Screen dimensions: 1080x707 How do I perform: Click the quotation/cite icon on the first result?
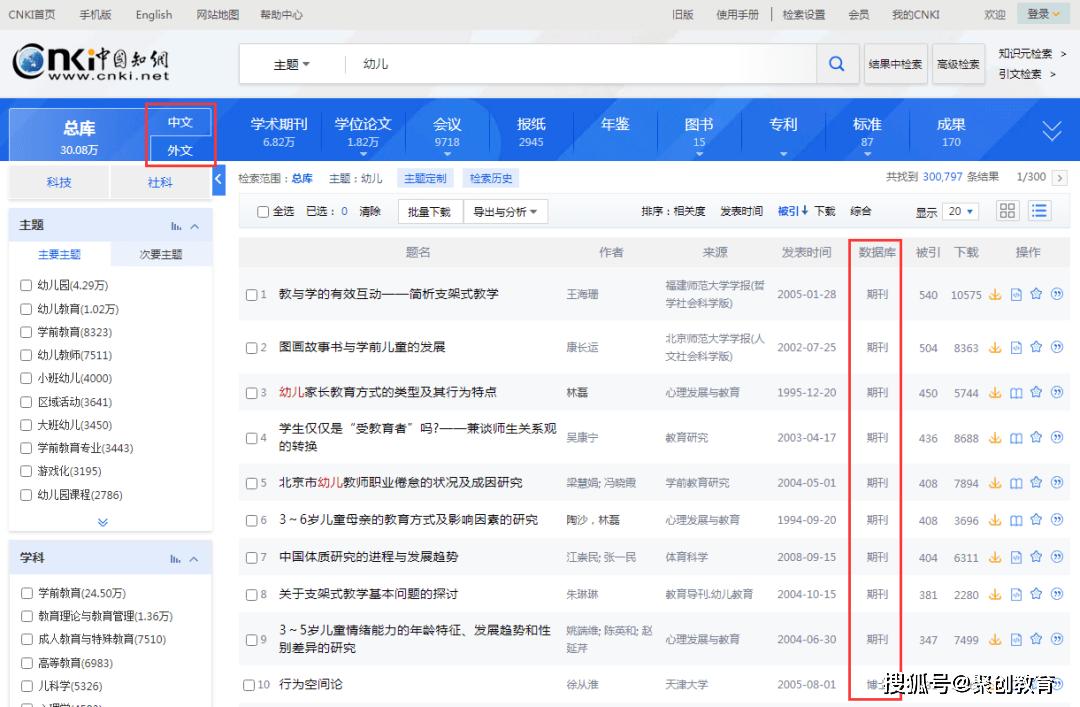point(1057,294)
